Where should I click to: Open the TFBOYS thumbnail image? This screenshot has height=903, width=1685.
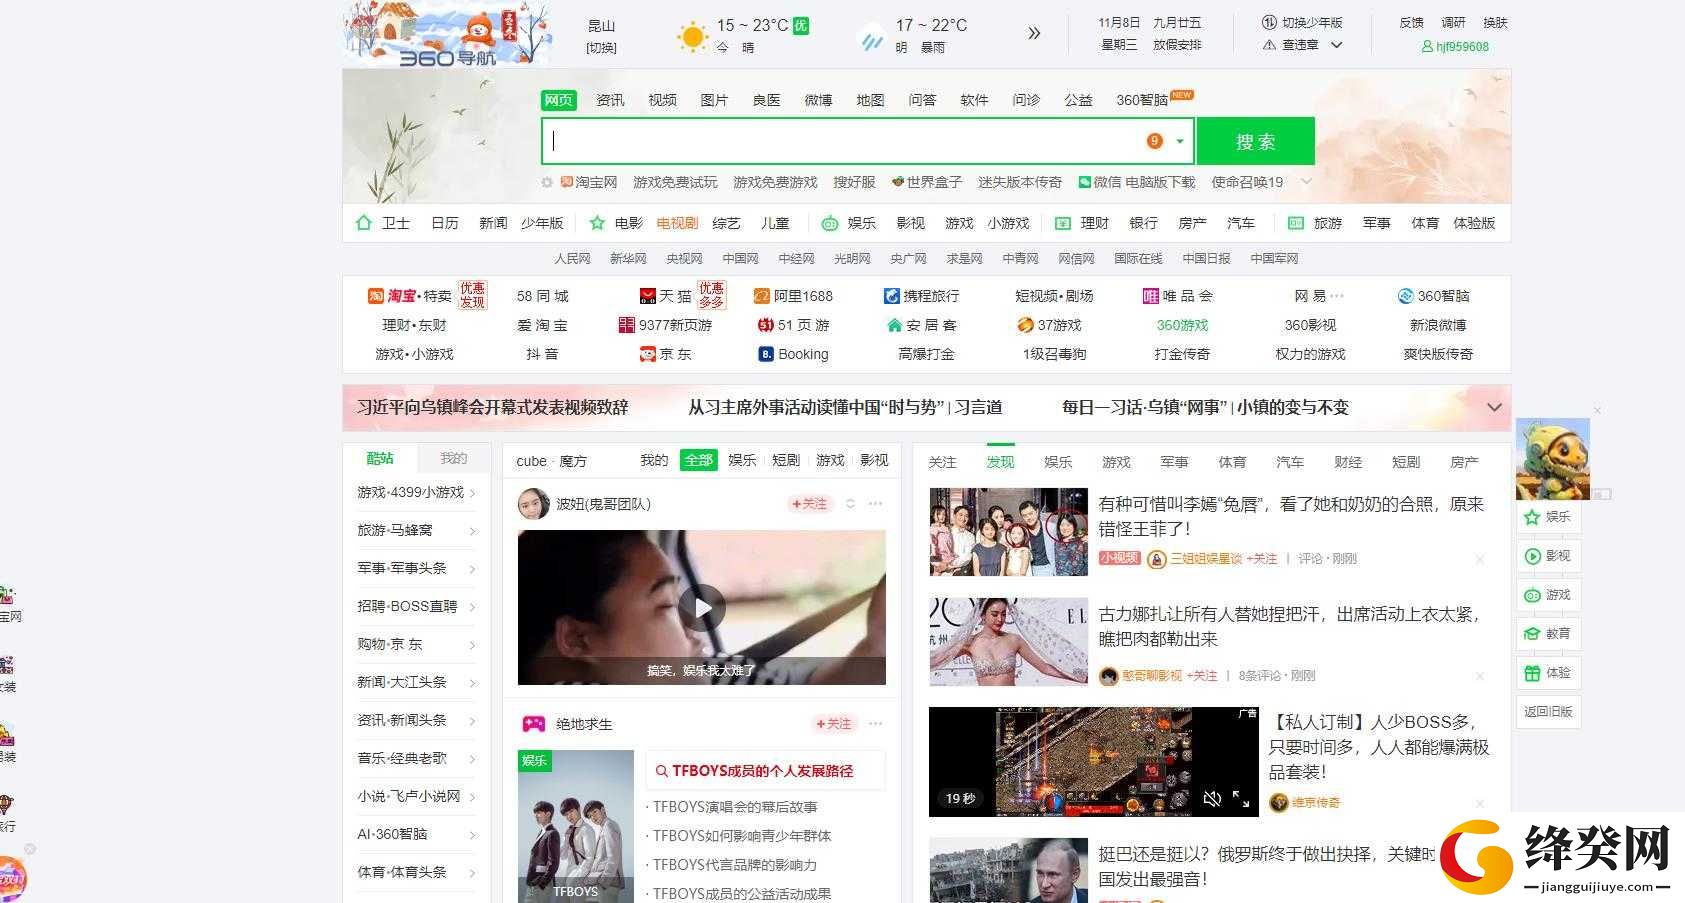576,826
